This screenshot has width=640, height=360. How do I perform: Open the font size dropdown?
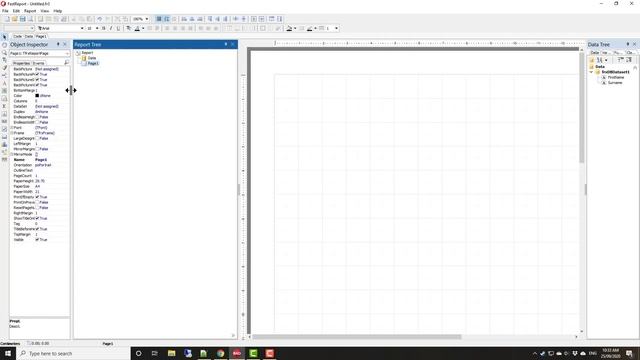tap(97, 28)
